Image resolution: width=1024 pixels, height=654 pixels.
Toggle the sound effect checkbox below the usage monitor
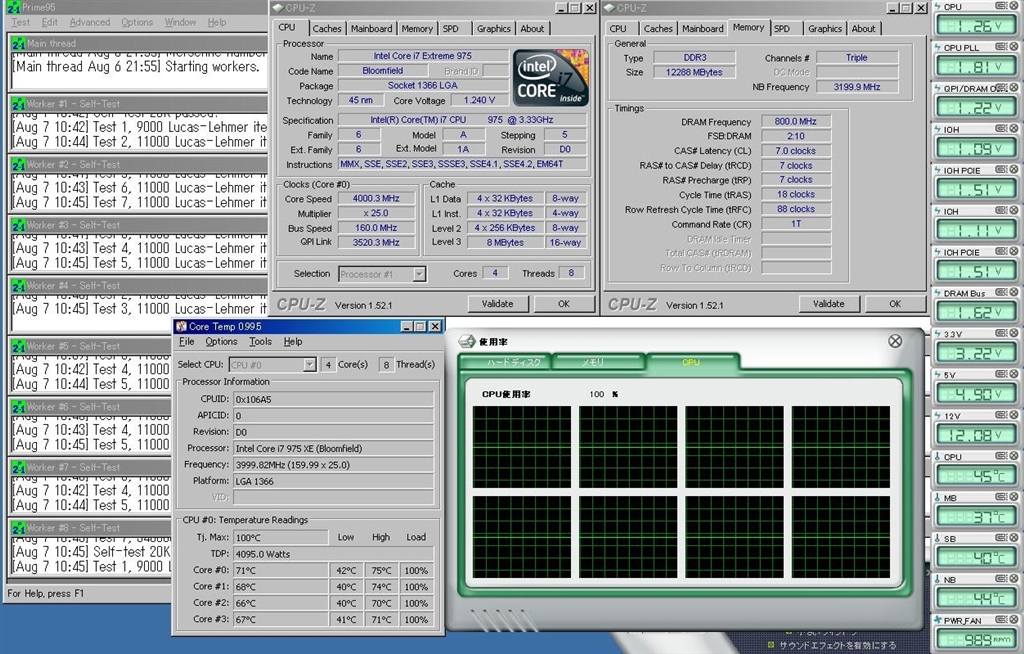point(772,646)
